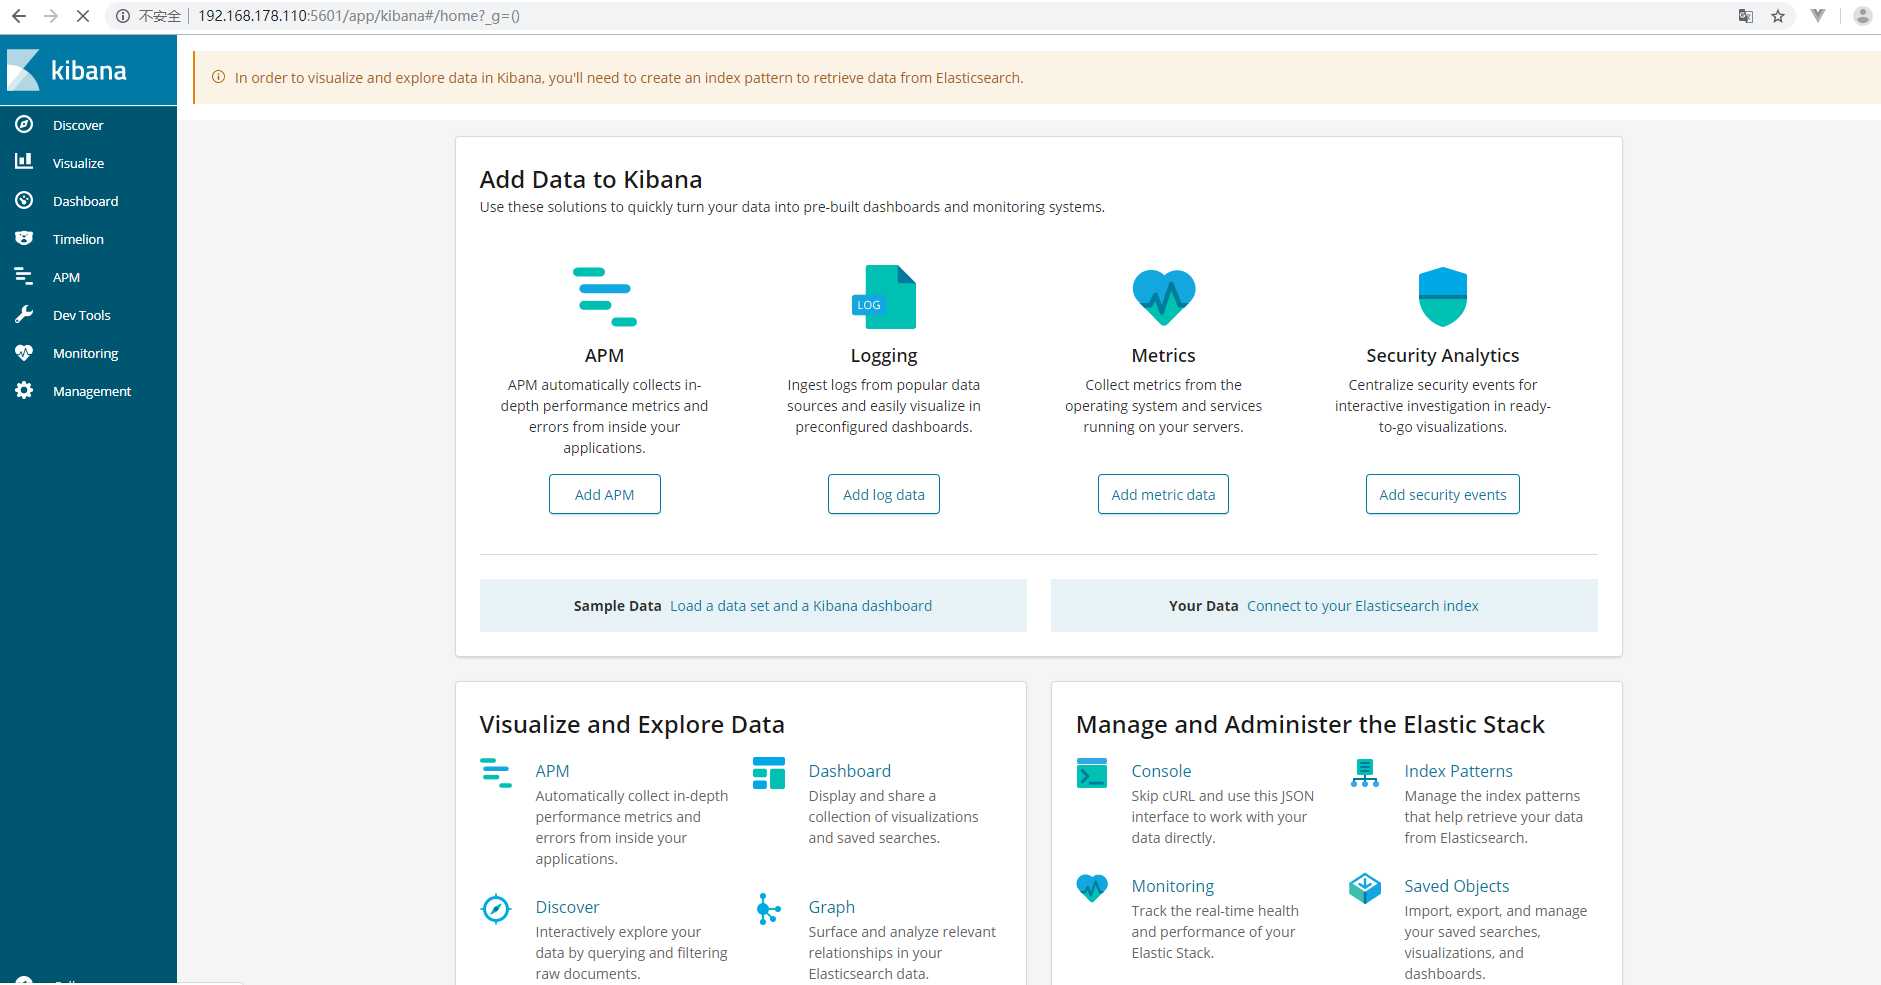
Task: Go back with browser back arrow
Action: [x=19, y=16]
